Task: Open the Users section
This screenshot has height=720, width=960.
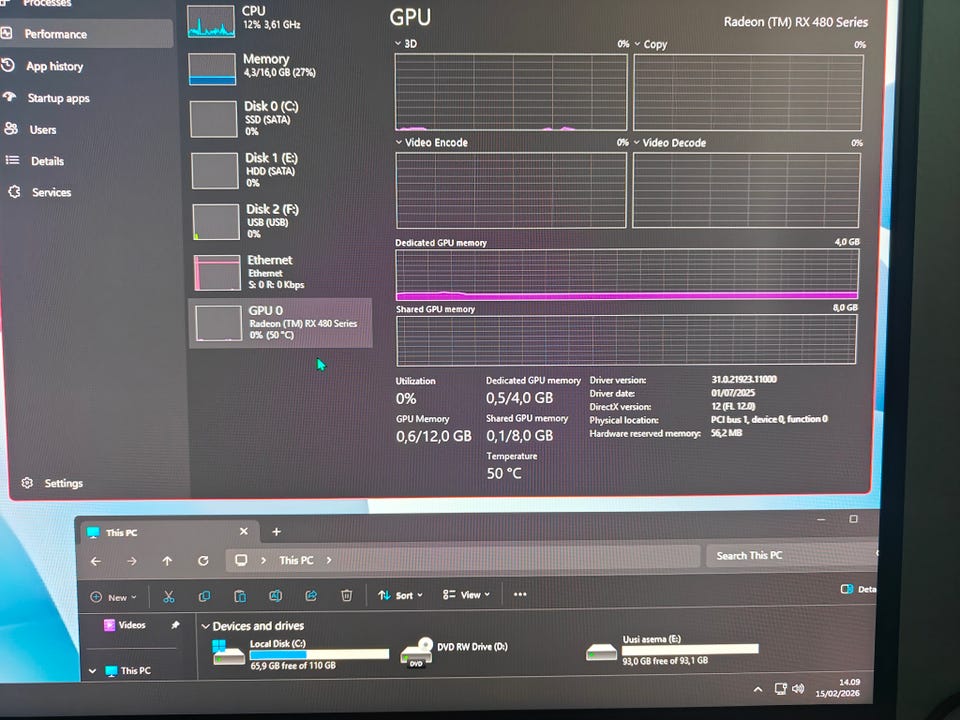Action: [x=42, y=130]
